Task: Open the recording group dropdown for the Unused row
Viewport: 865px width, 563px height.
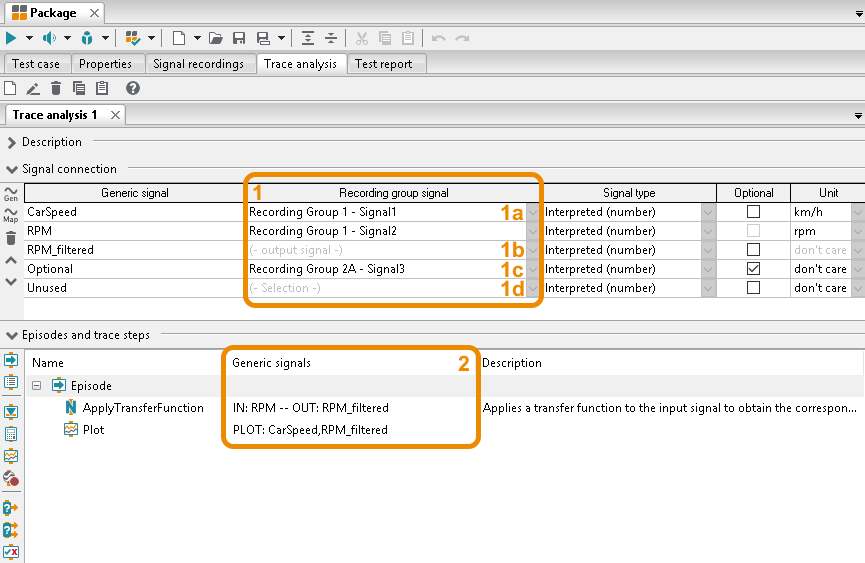Action: pos(532,288)
